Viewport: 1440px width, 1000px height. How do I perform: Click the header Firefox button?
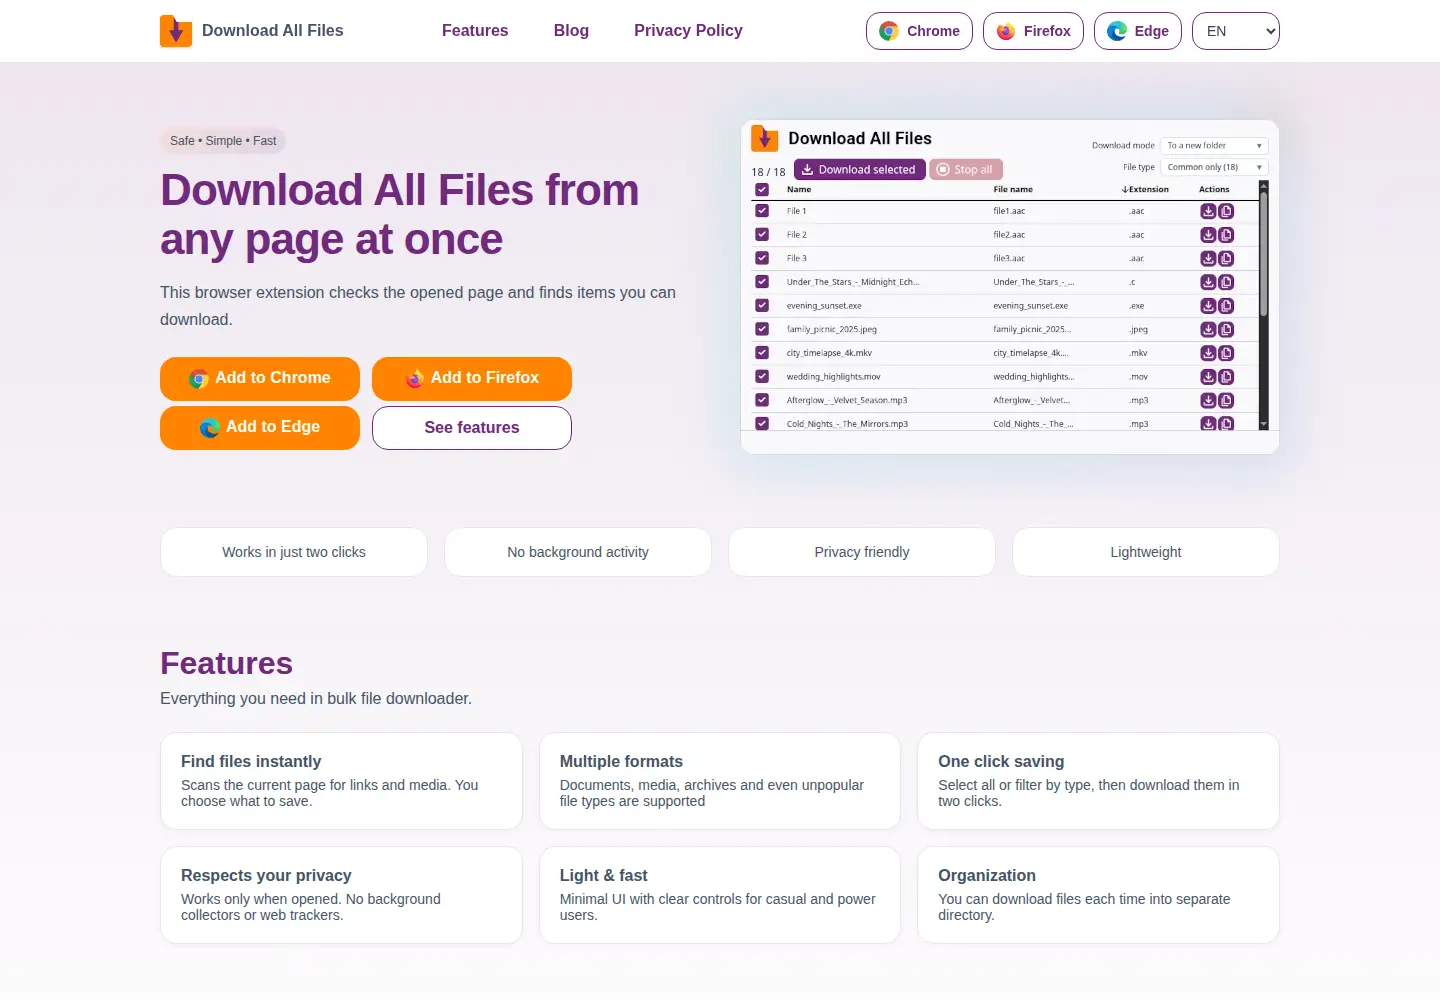(x=1033, y=31)
